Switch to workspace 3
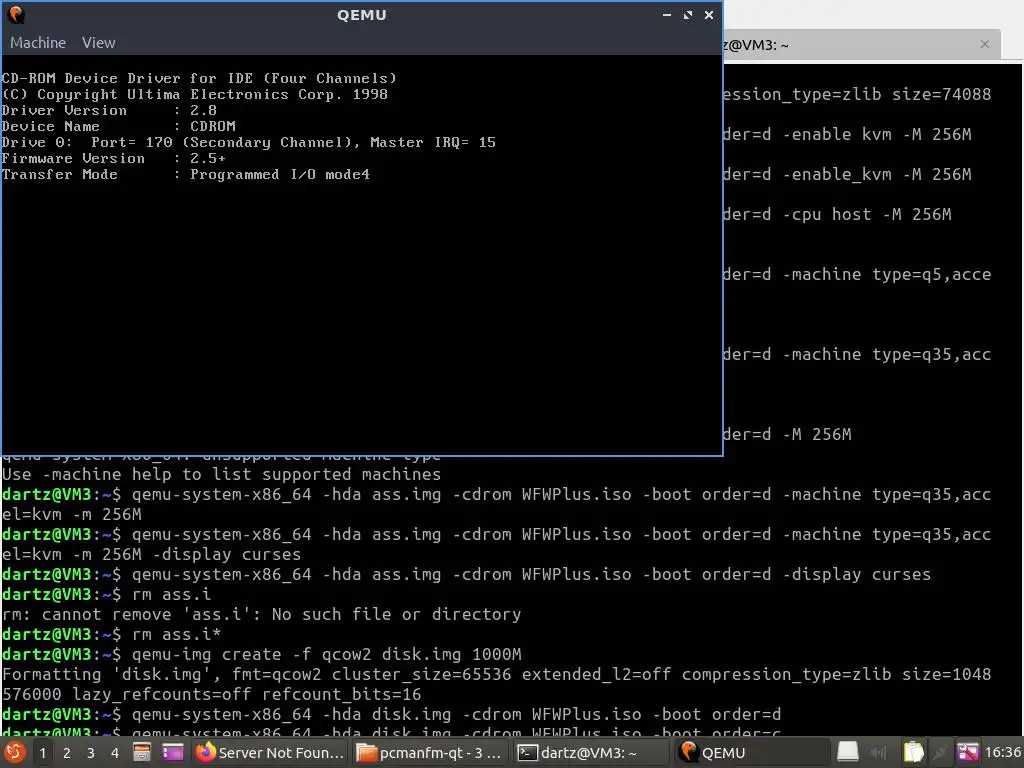 (91, 753)
